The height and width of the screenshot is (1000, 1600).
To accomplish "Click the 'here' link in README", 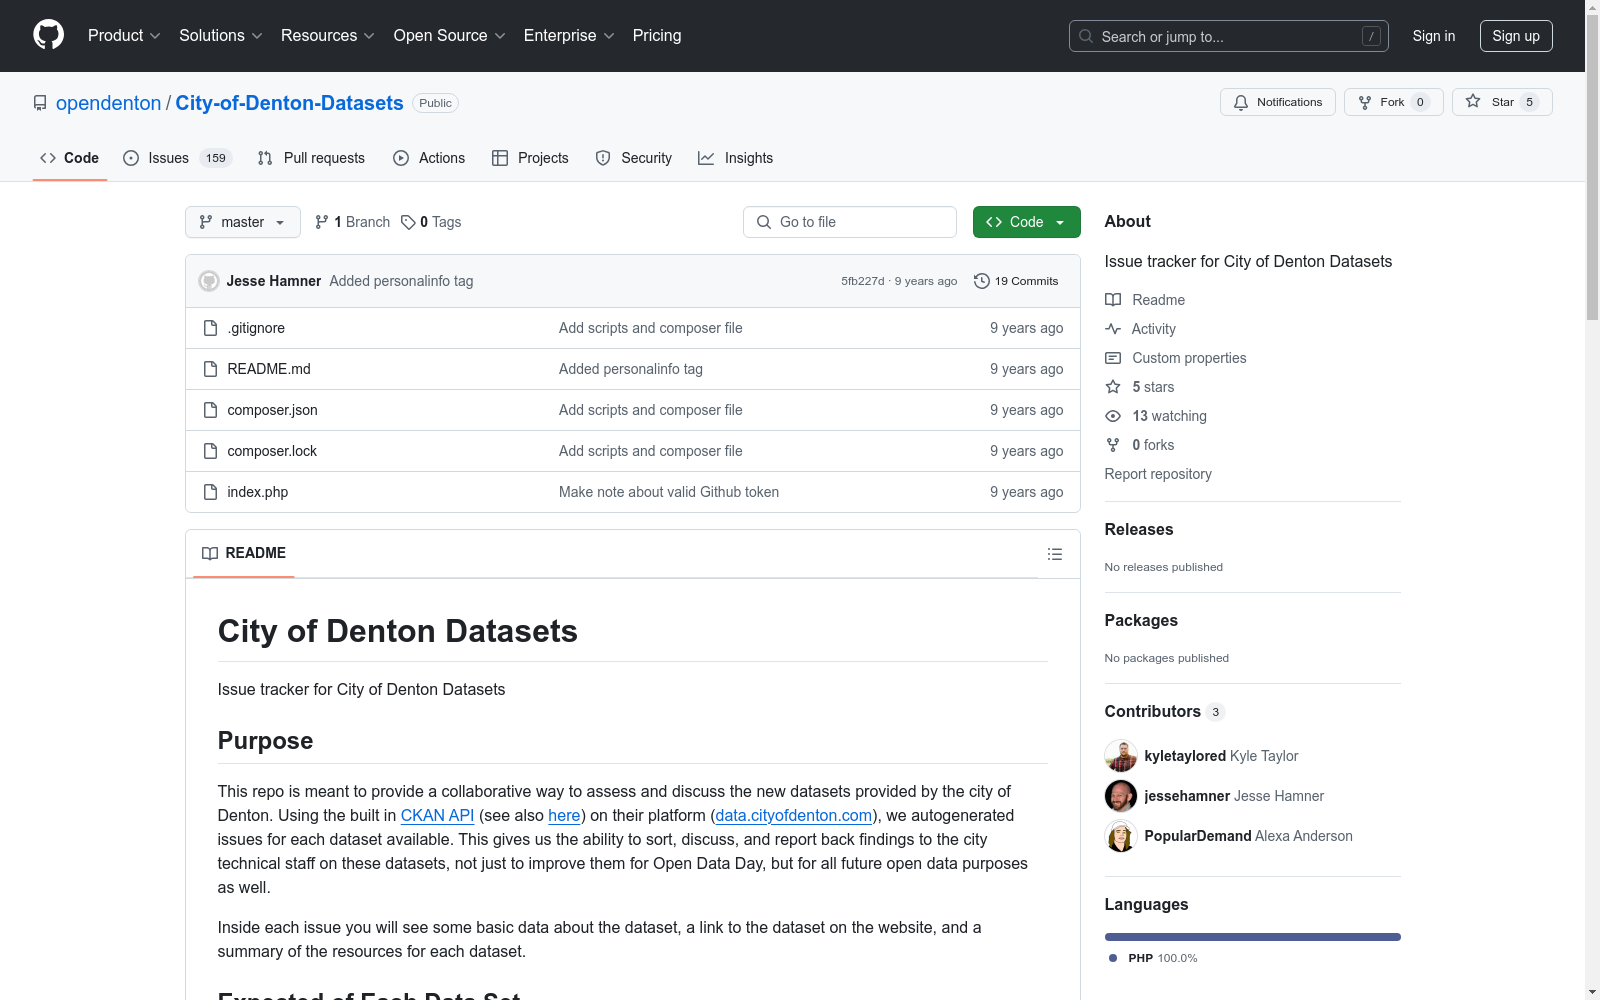I will coord(564,815).
